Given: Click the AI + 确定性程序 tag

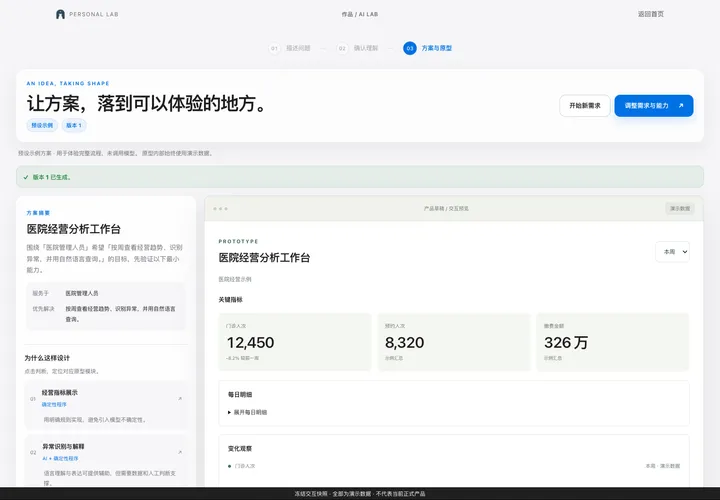Looking at the screenshot, I should click(x=60, y=458).
